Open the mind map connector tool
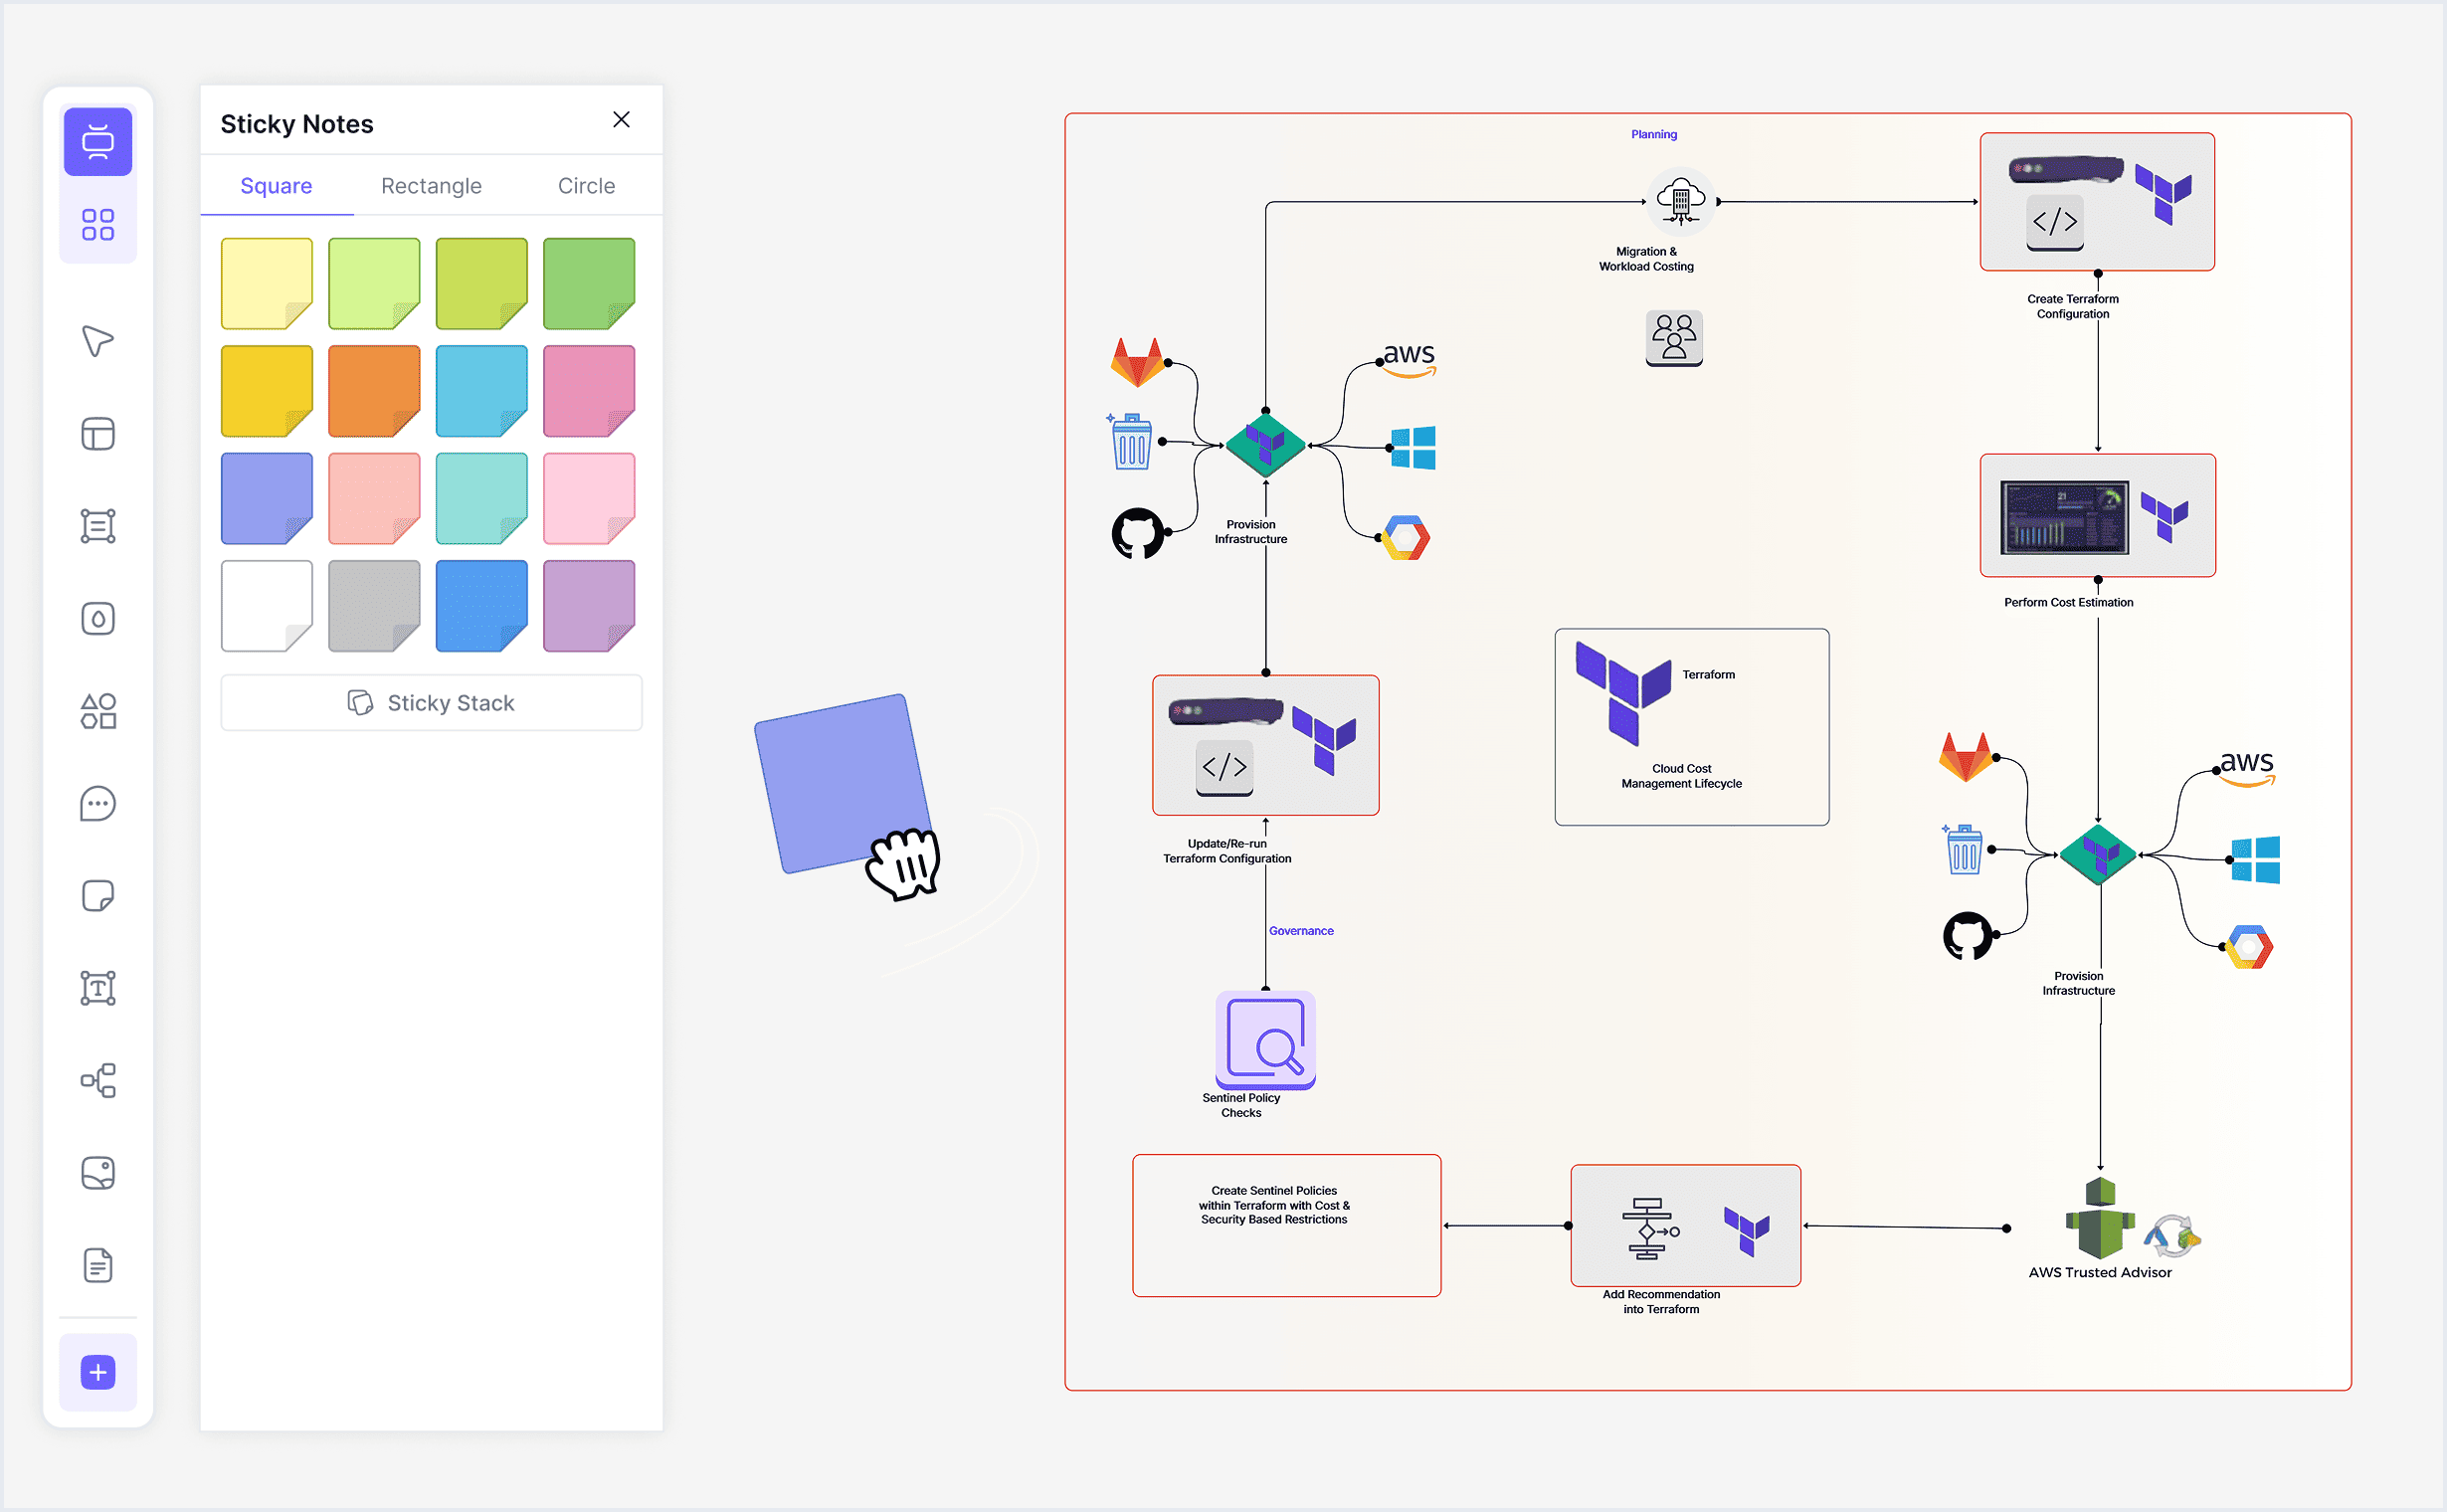The width and height of the screenshot is (2447, 1512). click(98, 1081)
